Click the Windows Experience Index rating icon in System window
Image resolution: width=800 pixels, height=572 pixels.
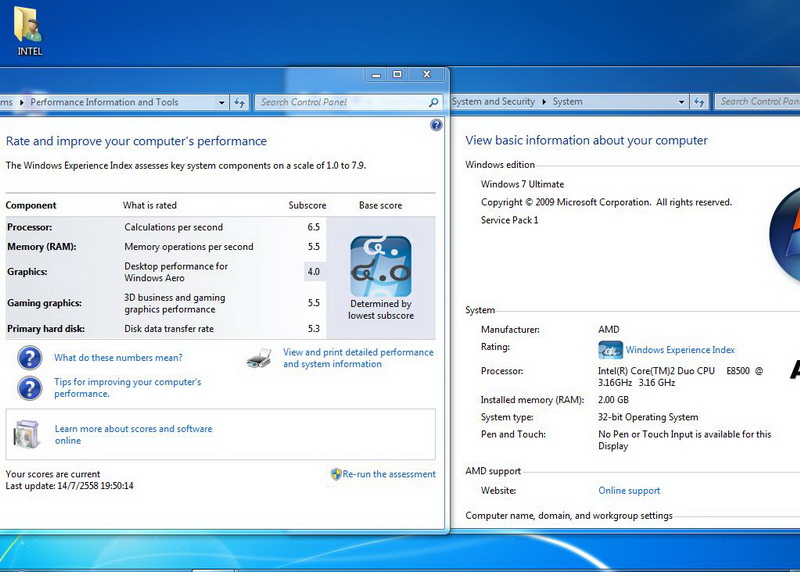click(610, 350)
